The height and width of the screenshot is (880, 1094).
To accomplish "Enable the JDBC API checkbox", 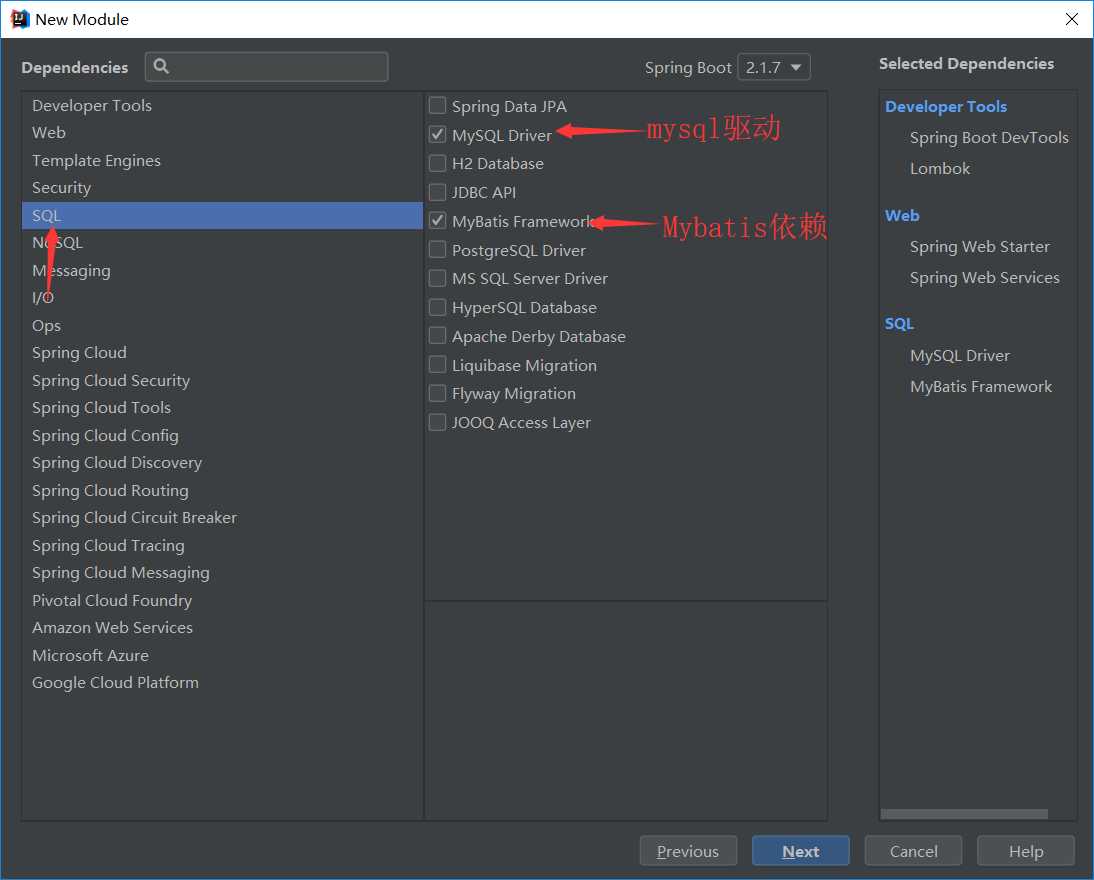I will (x=437, y=192).
